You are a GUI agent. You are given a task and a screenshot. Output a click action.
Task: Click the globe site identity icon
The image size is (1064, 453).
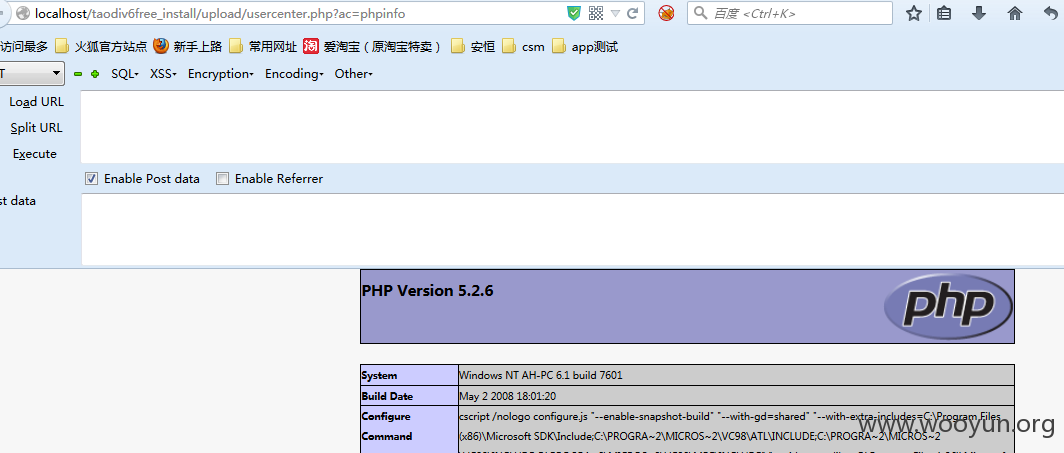tap(23, 13)
